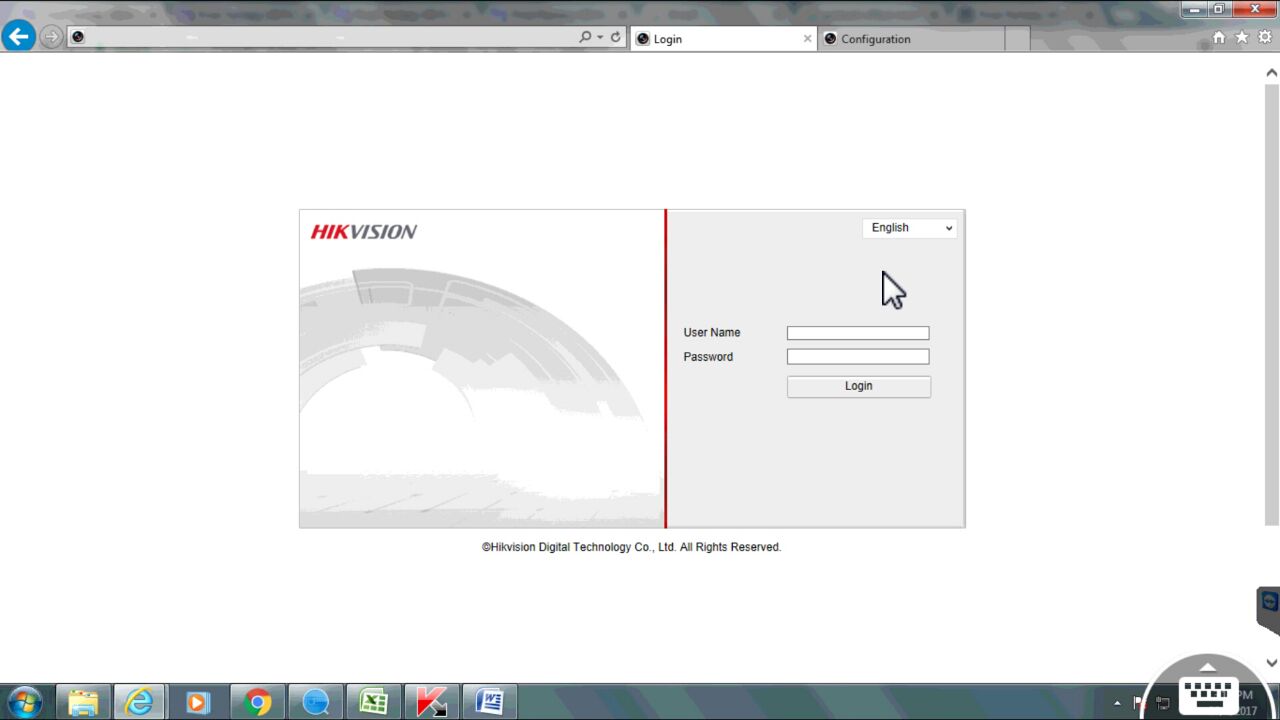The height and width of the screenshot is (720, 1280).
Task: Show hidden system tray icons
Action: click(1117, 703)
